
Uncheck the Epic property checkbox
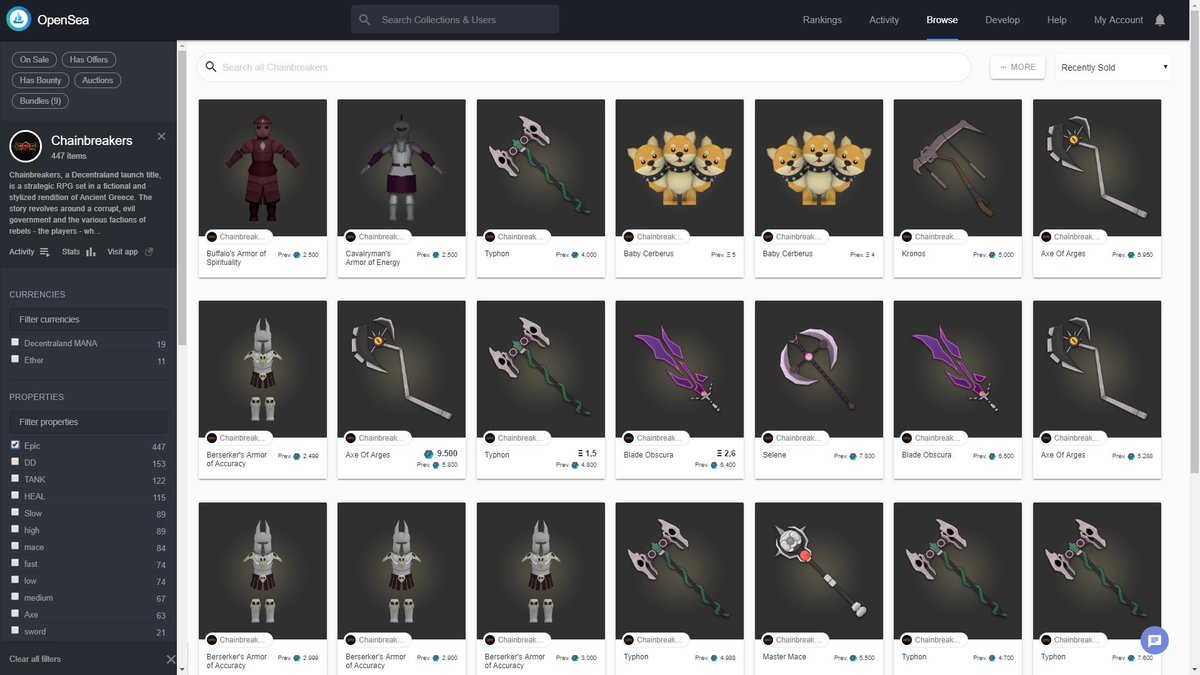[15, 445]
